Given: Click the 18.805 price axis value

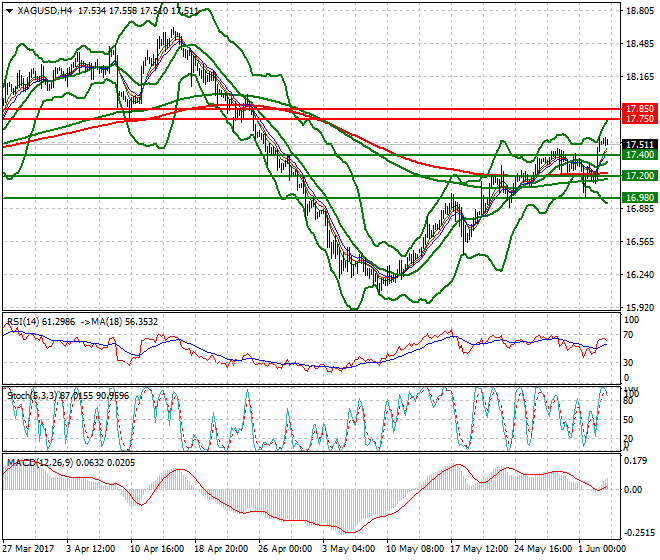Looking at the screenshot, I should click(x=639, y=11).
